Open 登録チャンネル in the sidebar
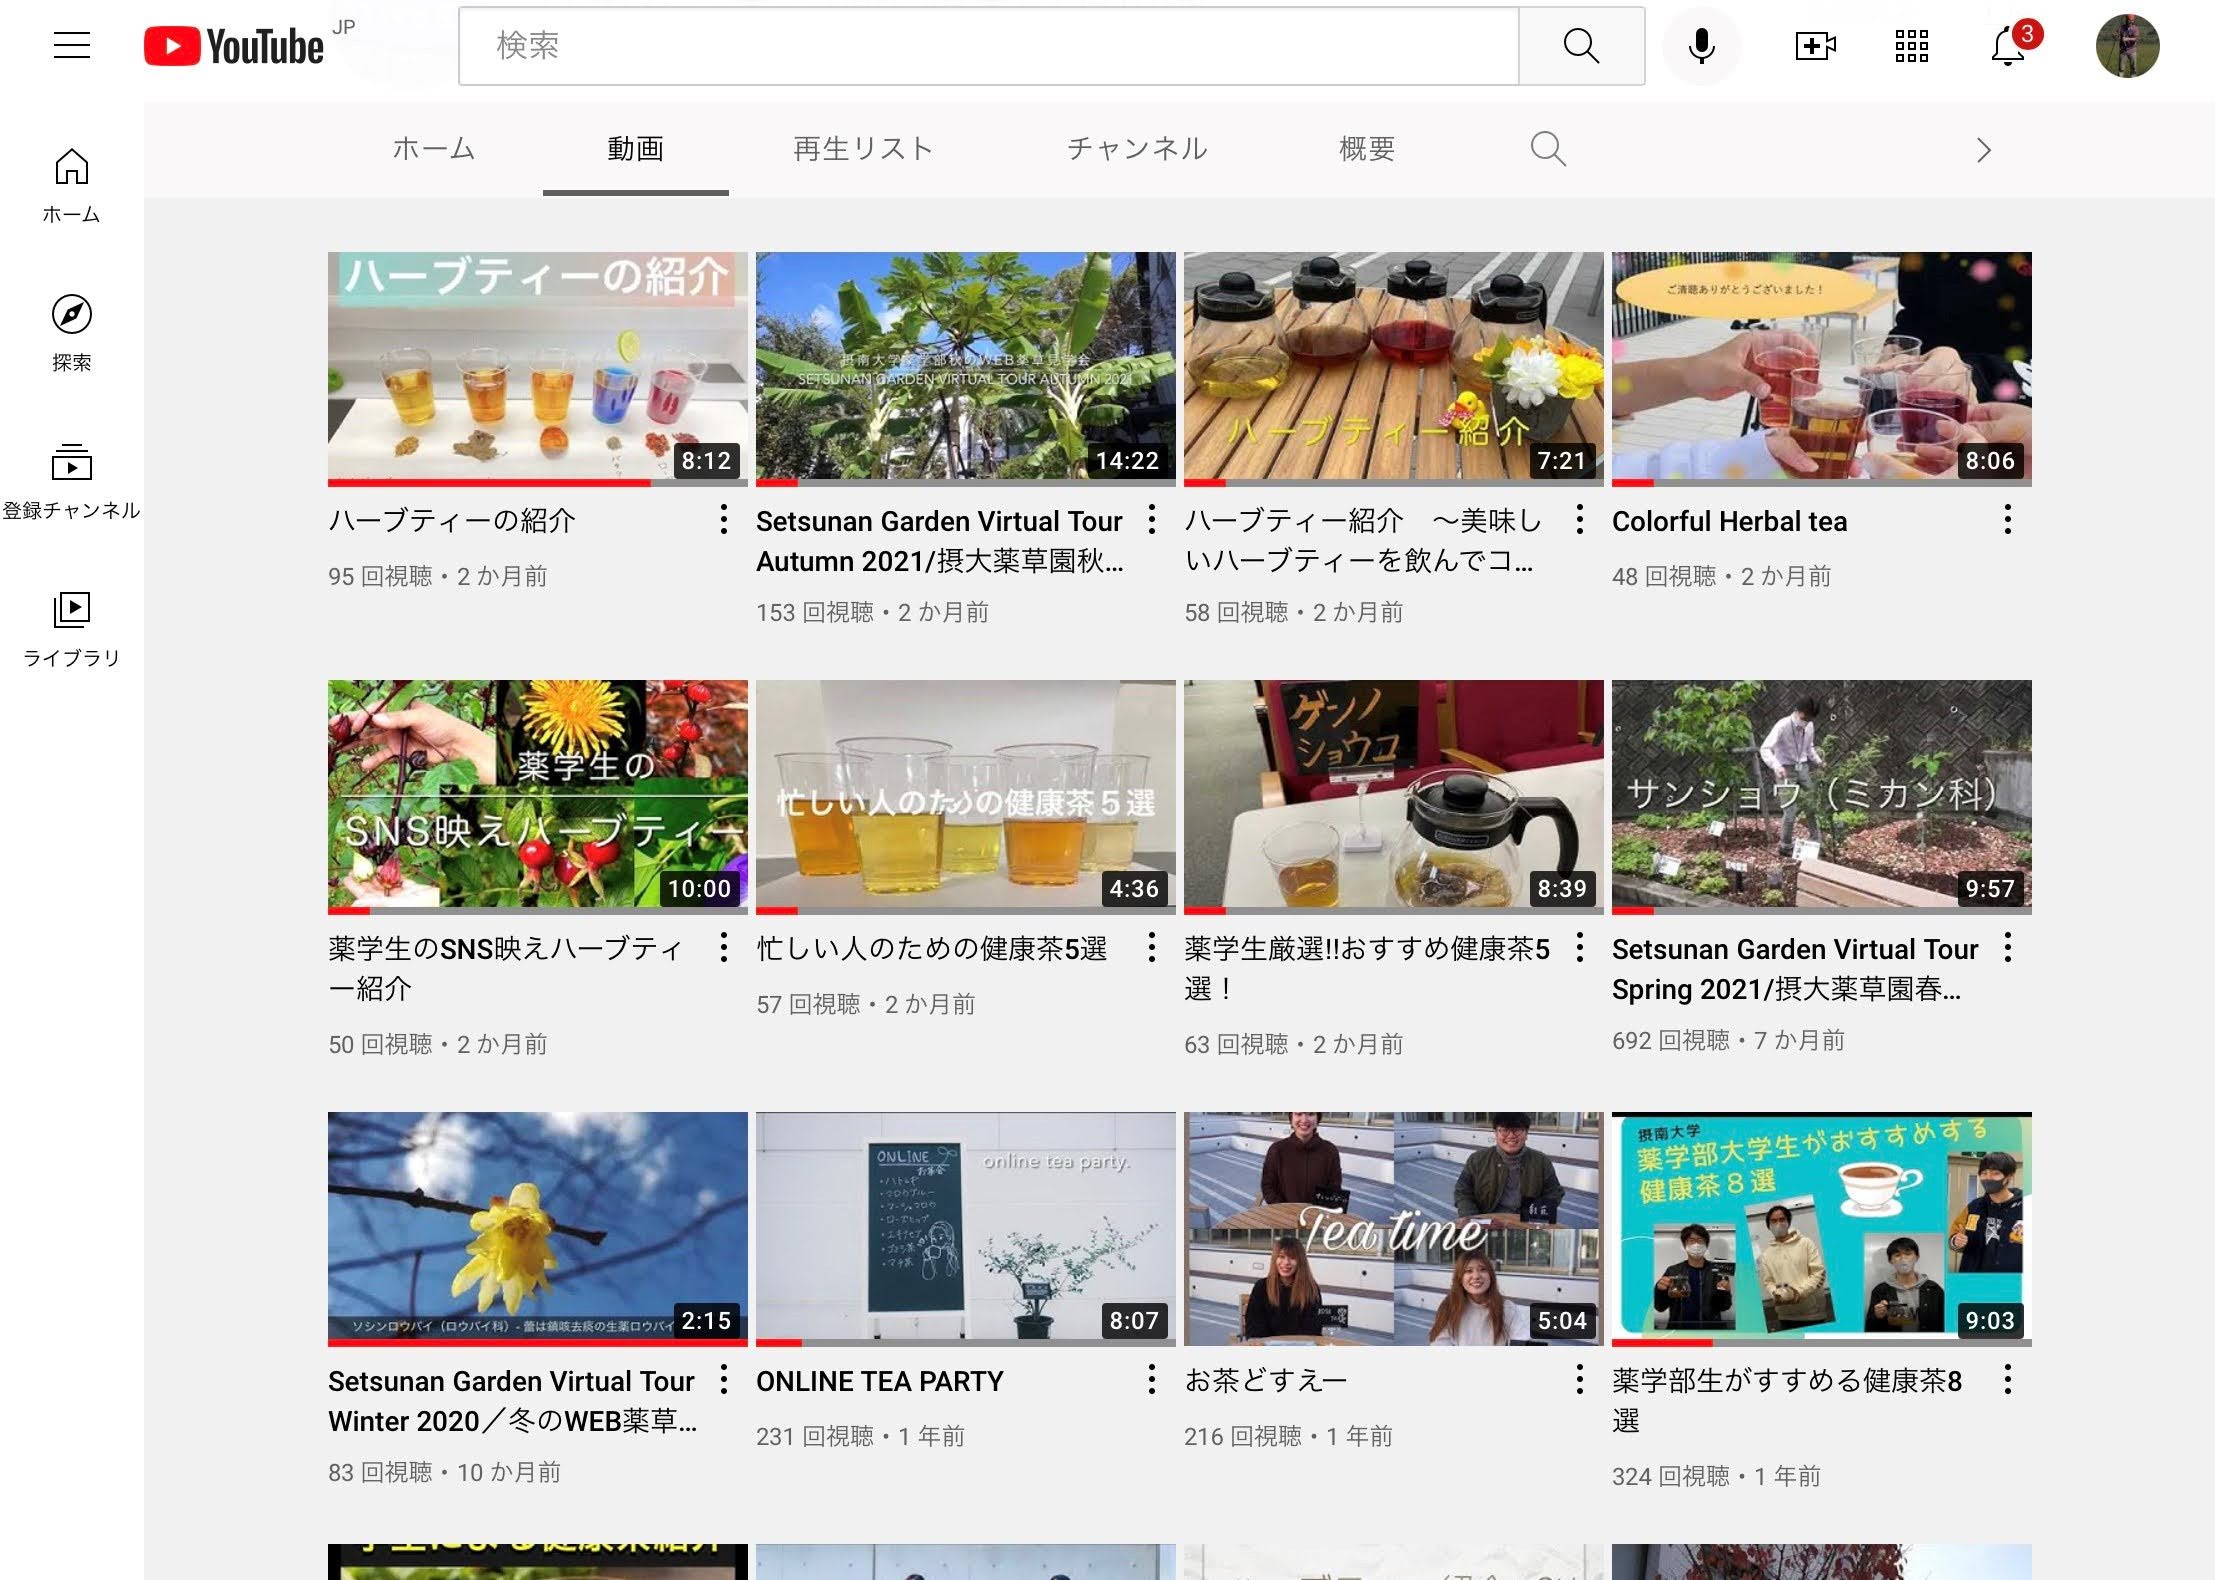This screenshot has height=1580, width=2215. (70, 464)
